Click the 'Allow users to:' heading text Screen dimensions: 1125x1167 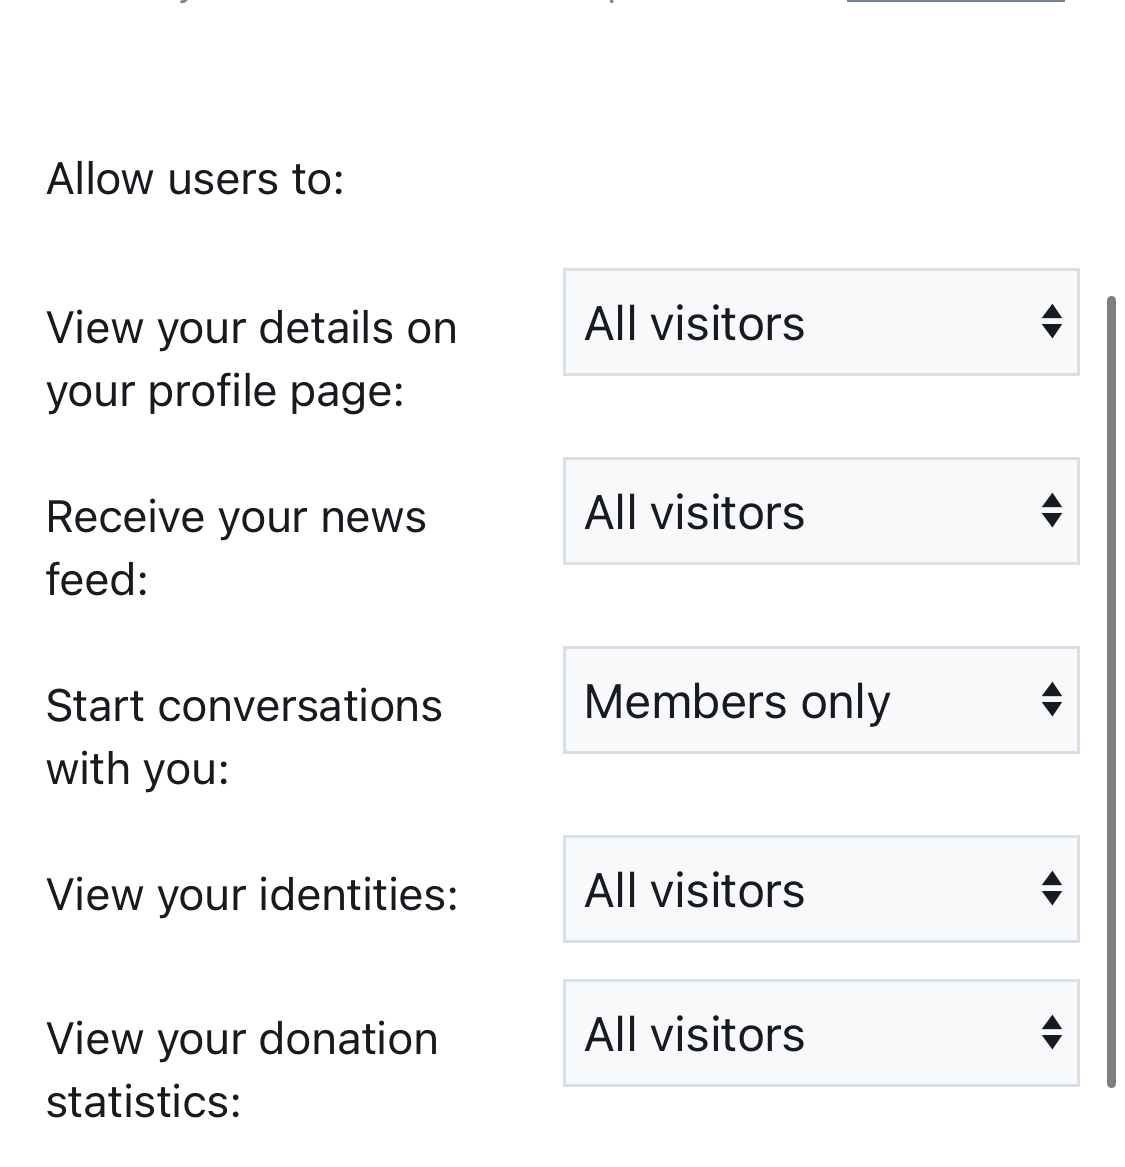[x=196, y=179]
